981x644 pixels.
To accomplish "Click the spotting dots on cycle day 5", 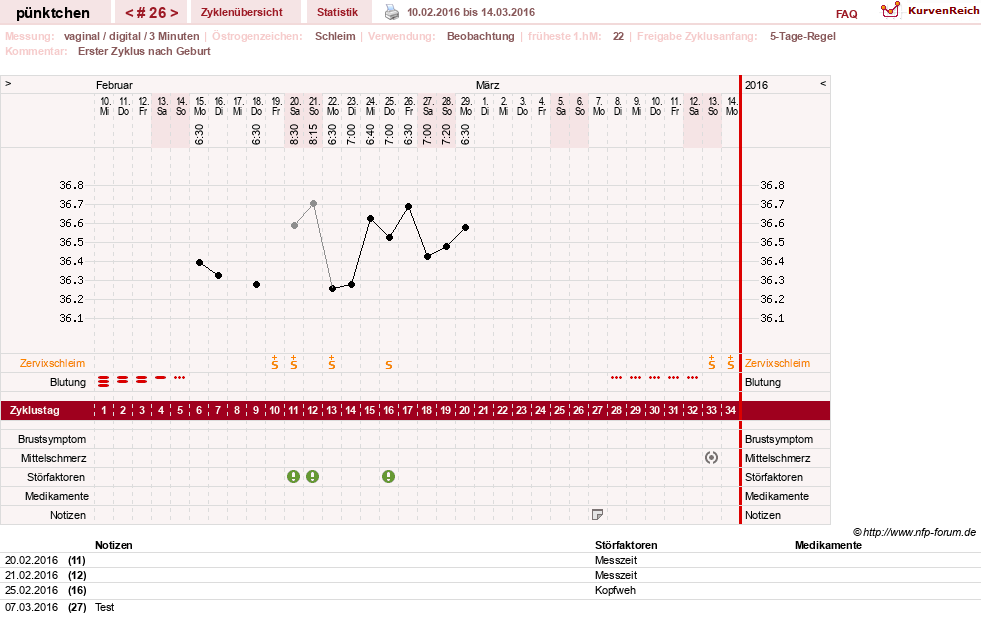I will point(180,377).
